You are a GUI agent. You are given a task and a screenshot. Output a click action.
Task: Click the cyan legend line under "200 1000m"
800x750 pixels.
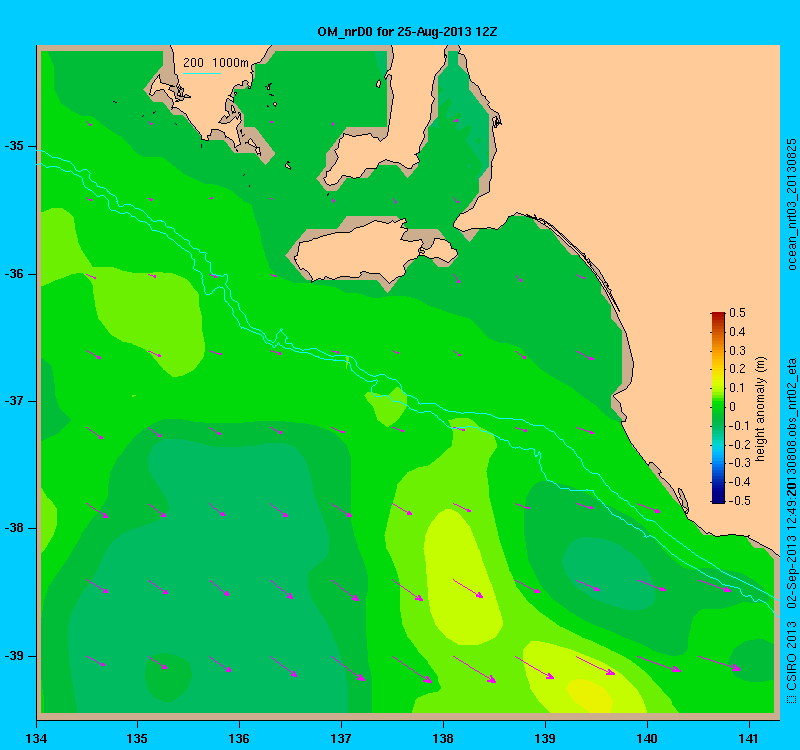click(x=202, y=73)
